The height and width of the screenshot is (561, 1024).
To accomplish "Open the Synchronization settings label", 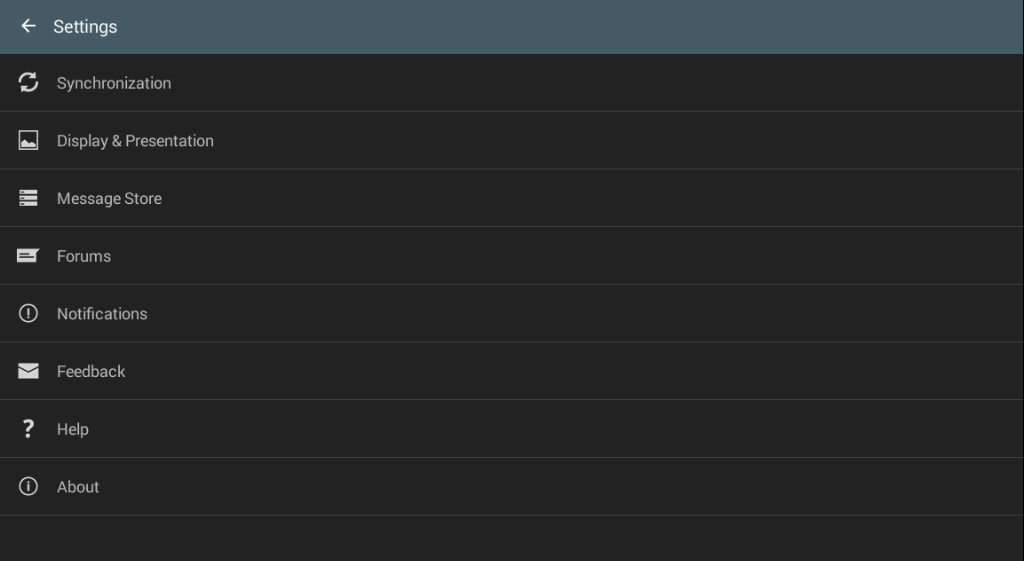I will pyautogui.click(x=114, y=83).
